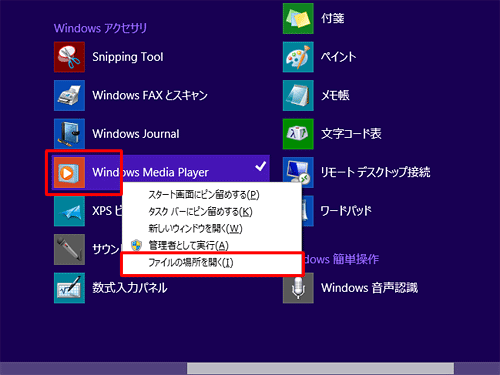This screenshot has width=500, height=375.
Task: Toggle the checkmark on Windows Media Player tile
Action: pos(261,166)
